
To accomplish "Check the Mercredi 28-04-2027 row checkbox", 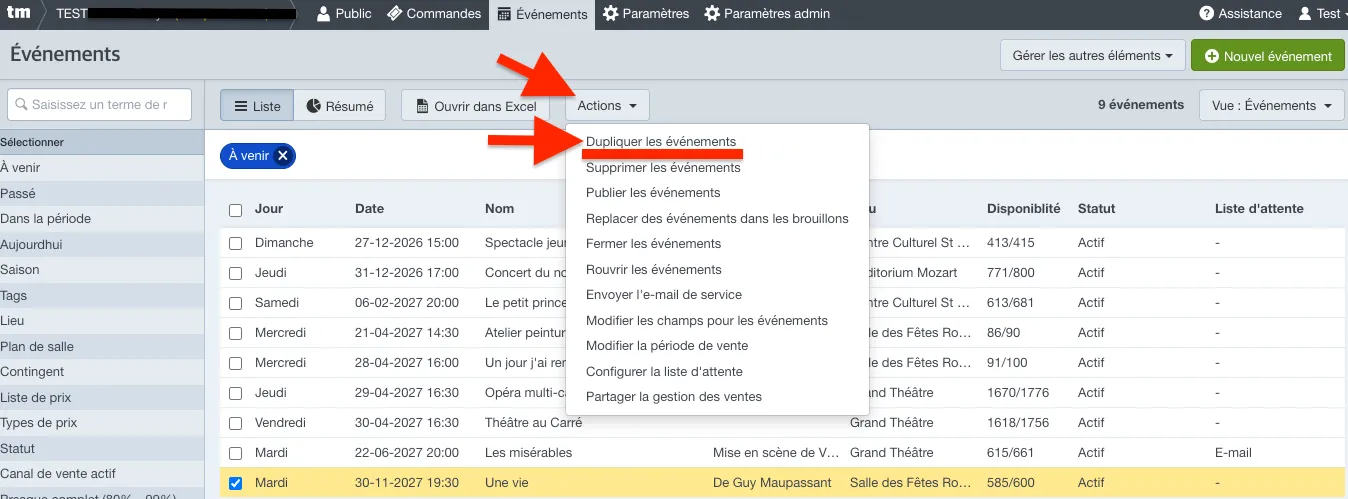I will (x=235, y=363).
